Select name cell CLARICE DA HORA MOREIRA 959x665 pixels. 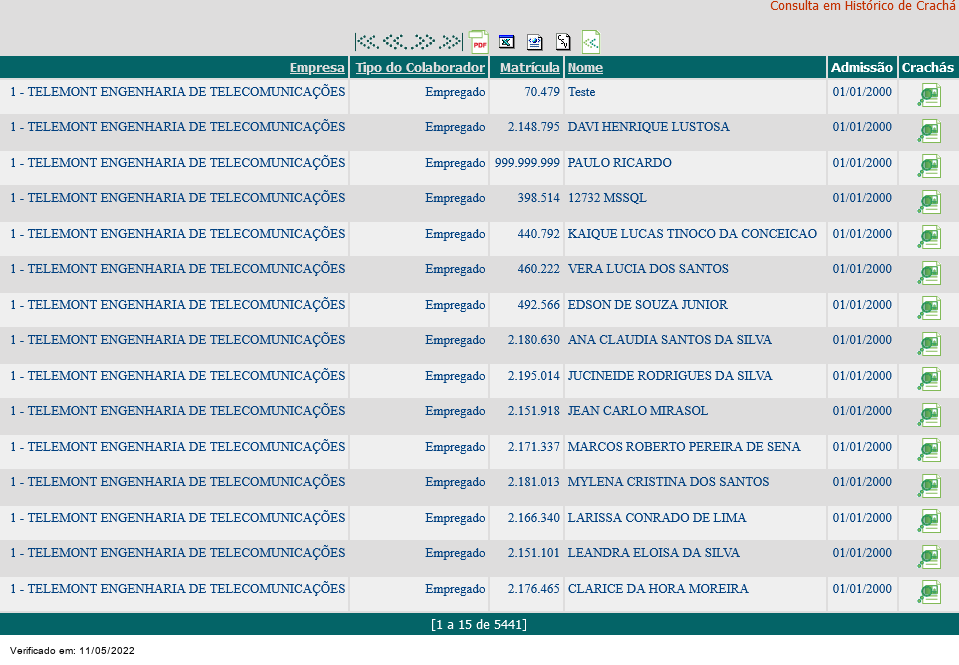tap(658, 589)
